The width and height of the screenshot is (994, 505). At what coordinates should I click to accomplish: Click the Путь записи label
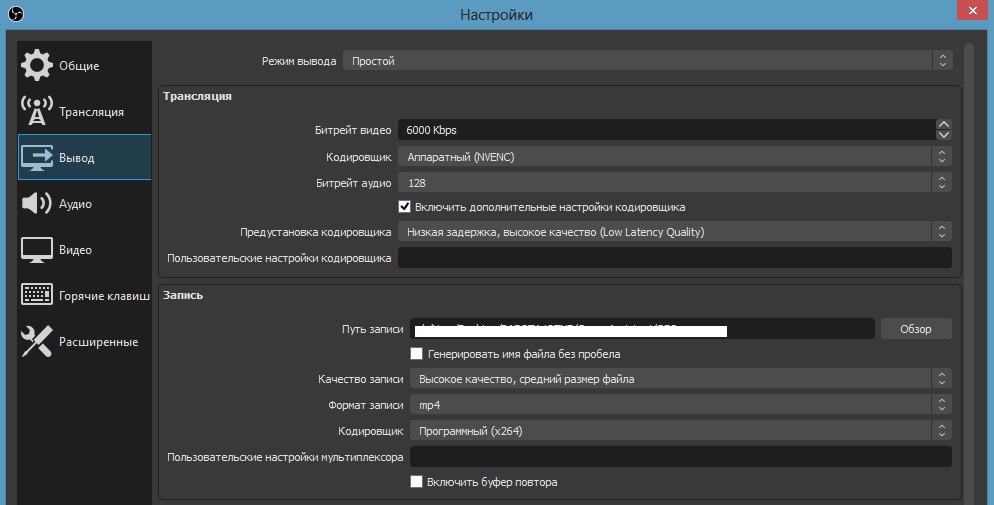coord(373,329)
